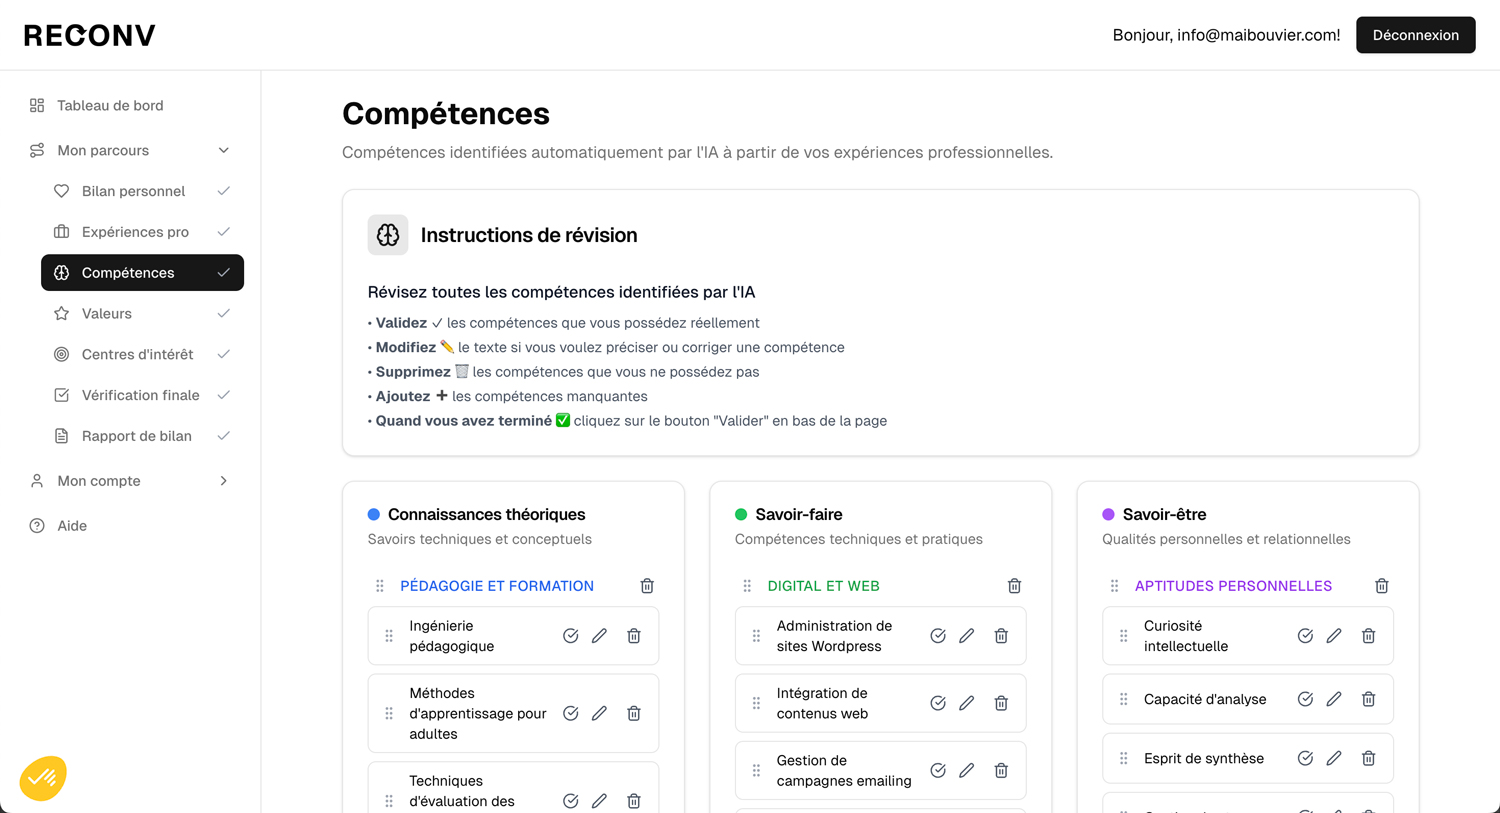Screen dimensions: 1500x813
Task: Click the brain icon beside Instructions de révision
Action: 388,235
